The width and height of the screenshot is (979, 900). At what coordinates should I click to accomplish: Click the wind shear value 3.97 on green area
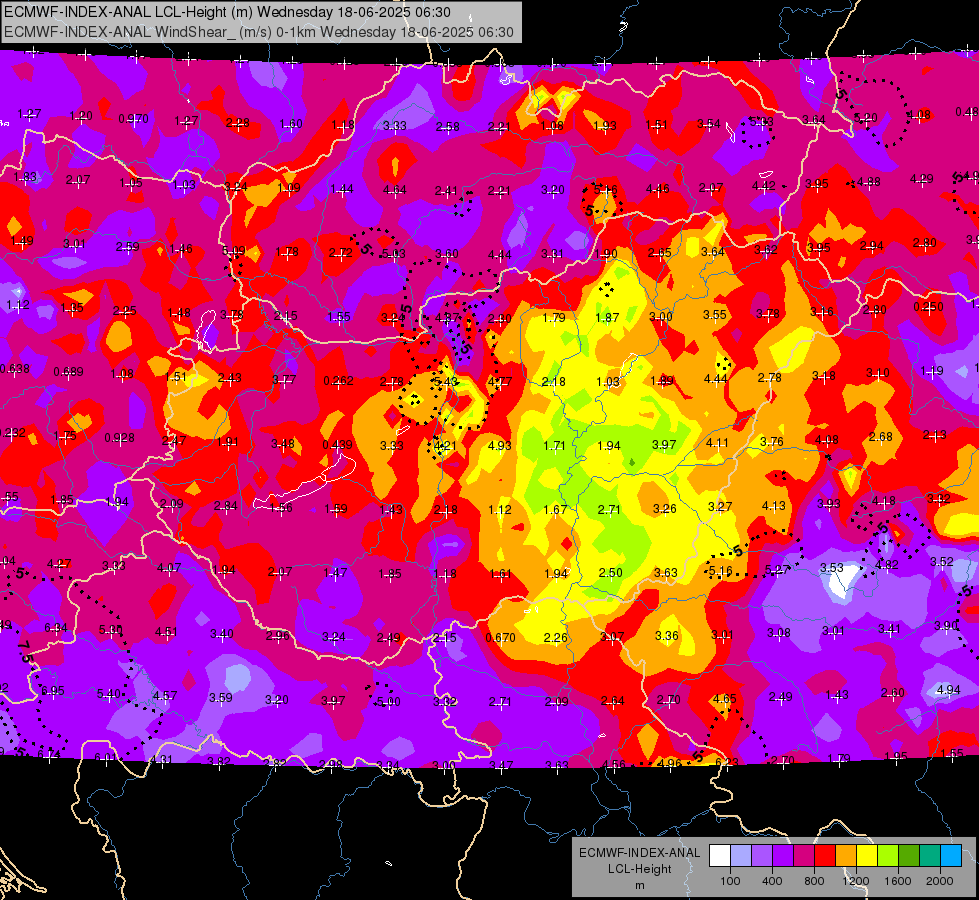click(664, 444)
